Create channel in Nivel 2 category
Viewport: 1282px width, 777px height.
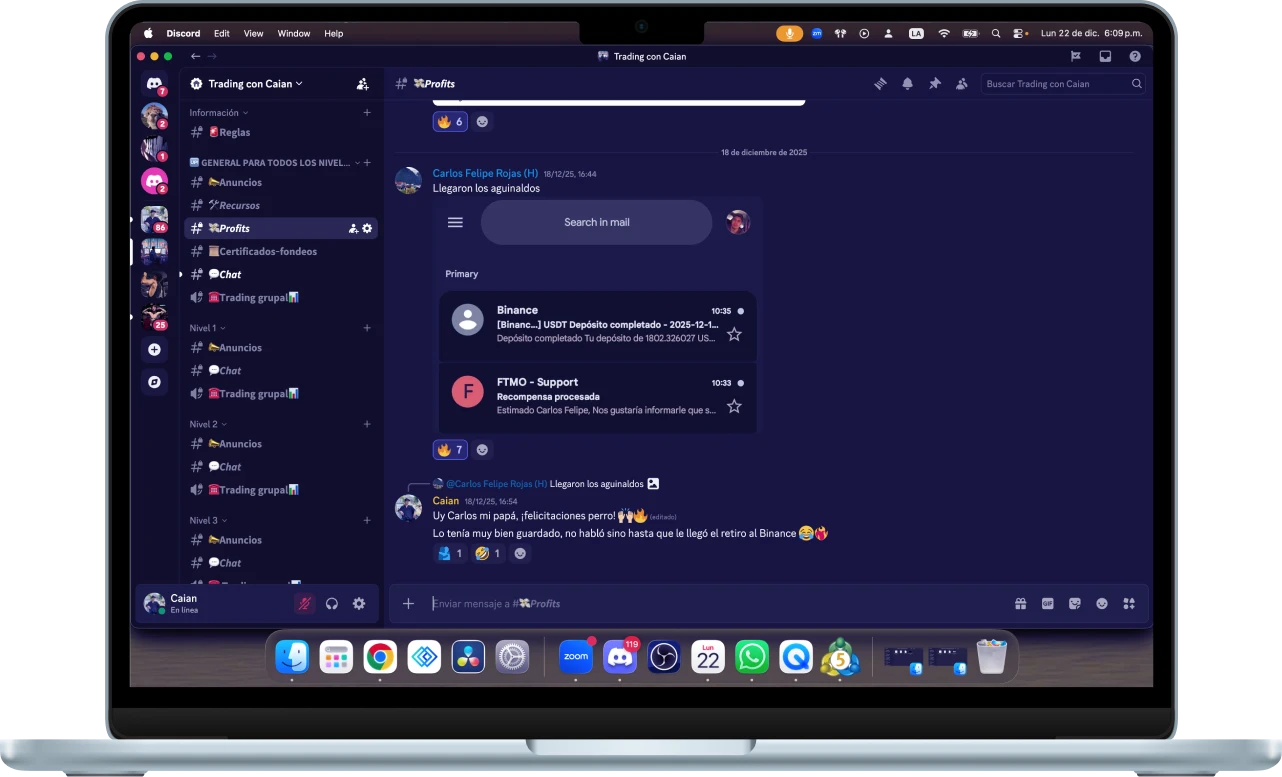367,424
